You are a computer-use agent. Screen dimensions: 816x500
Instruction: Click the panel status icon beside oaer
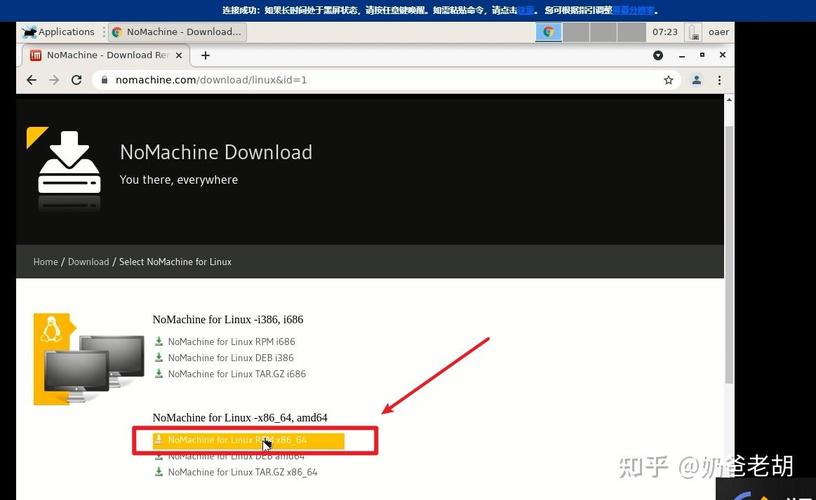pos(694,33)
